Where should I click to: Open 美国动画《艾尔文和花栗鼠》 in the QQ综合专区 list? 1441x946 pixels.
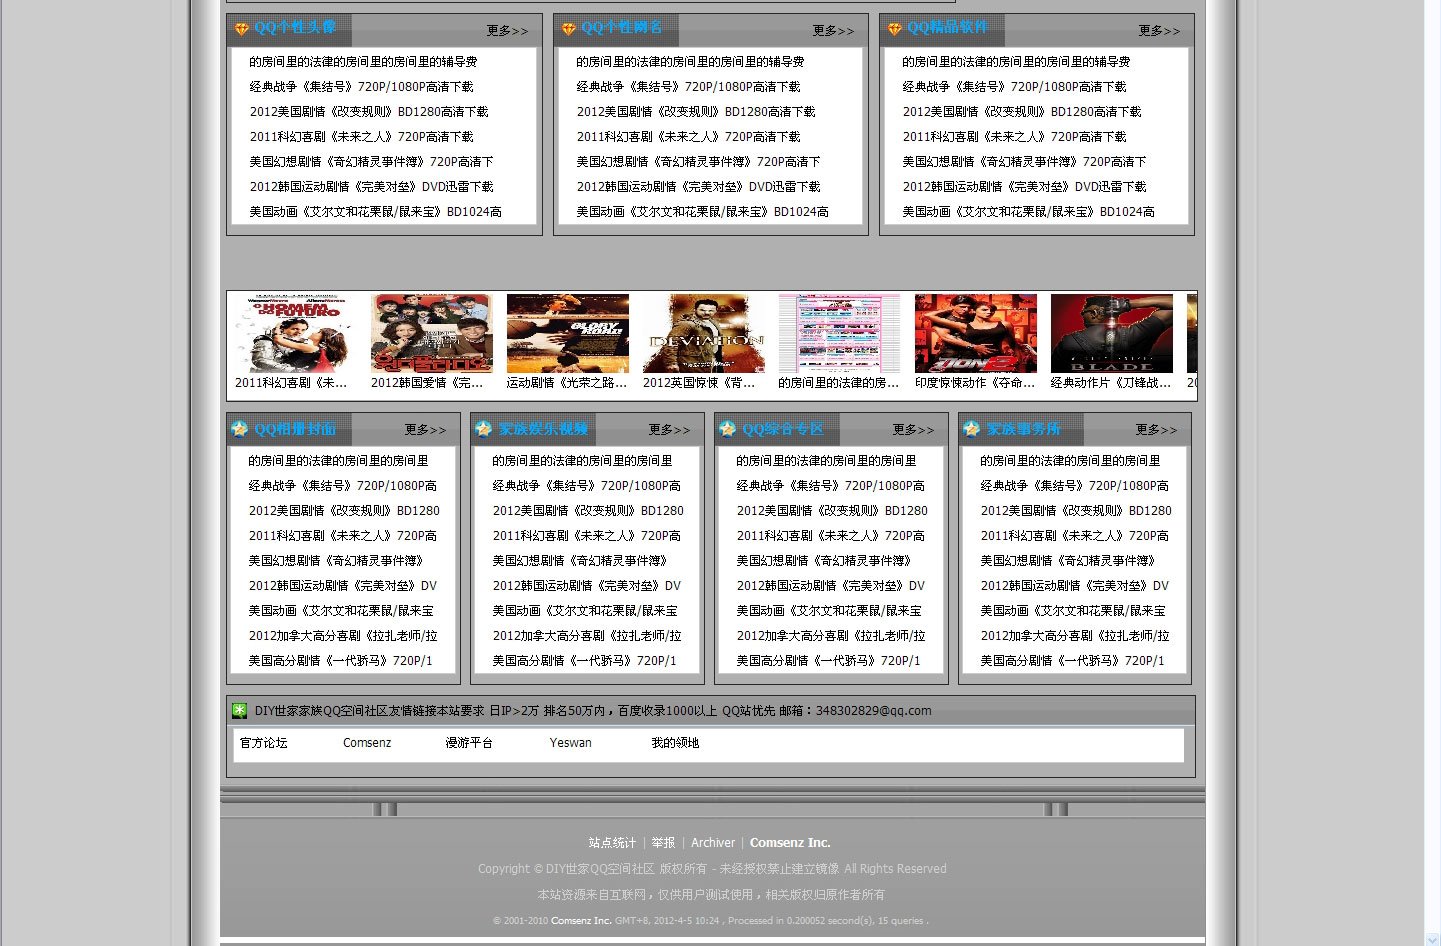829,611
